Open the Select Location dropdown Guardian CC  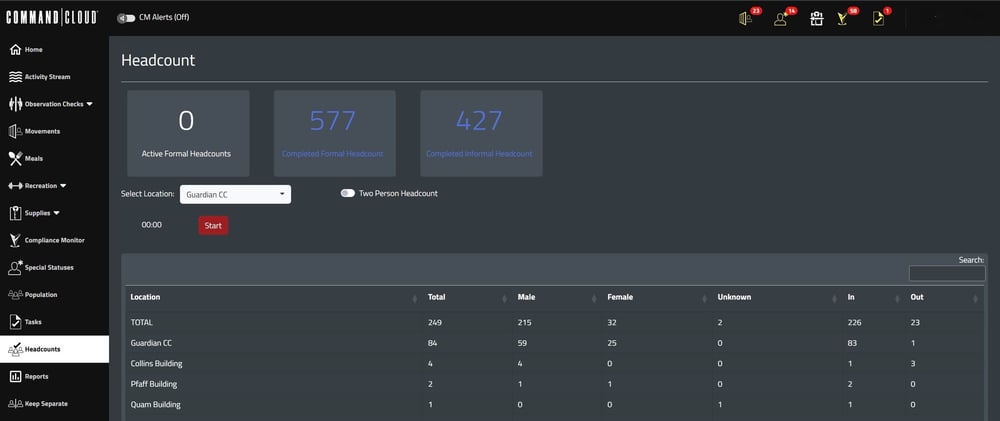235,195
